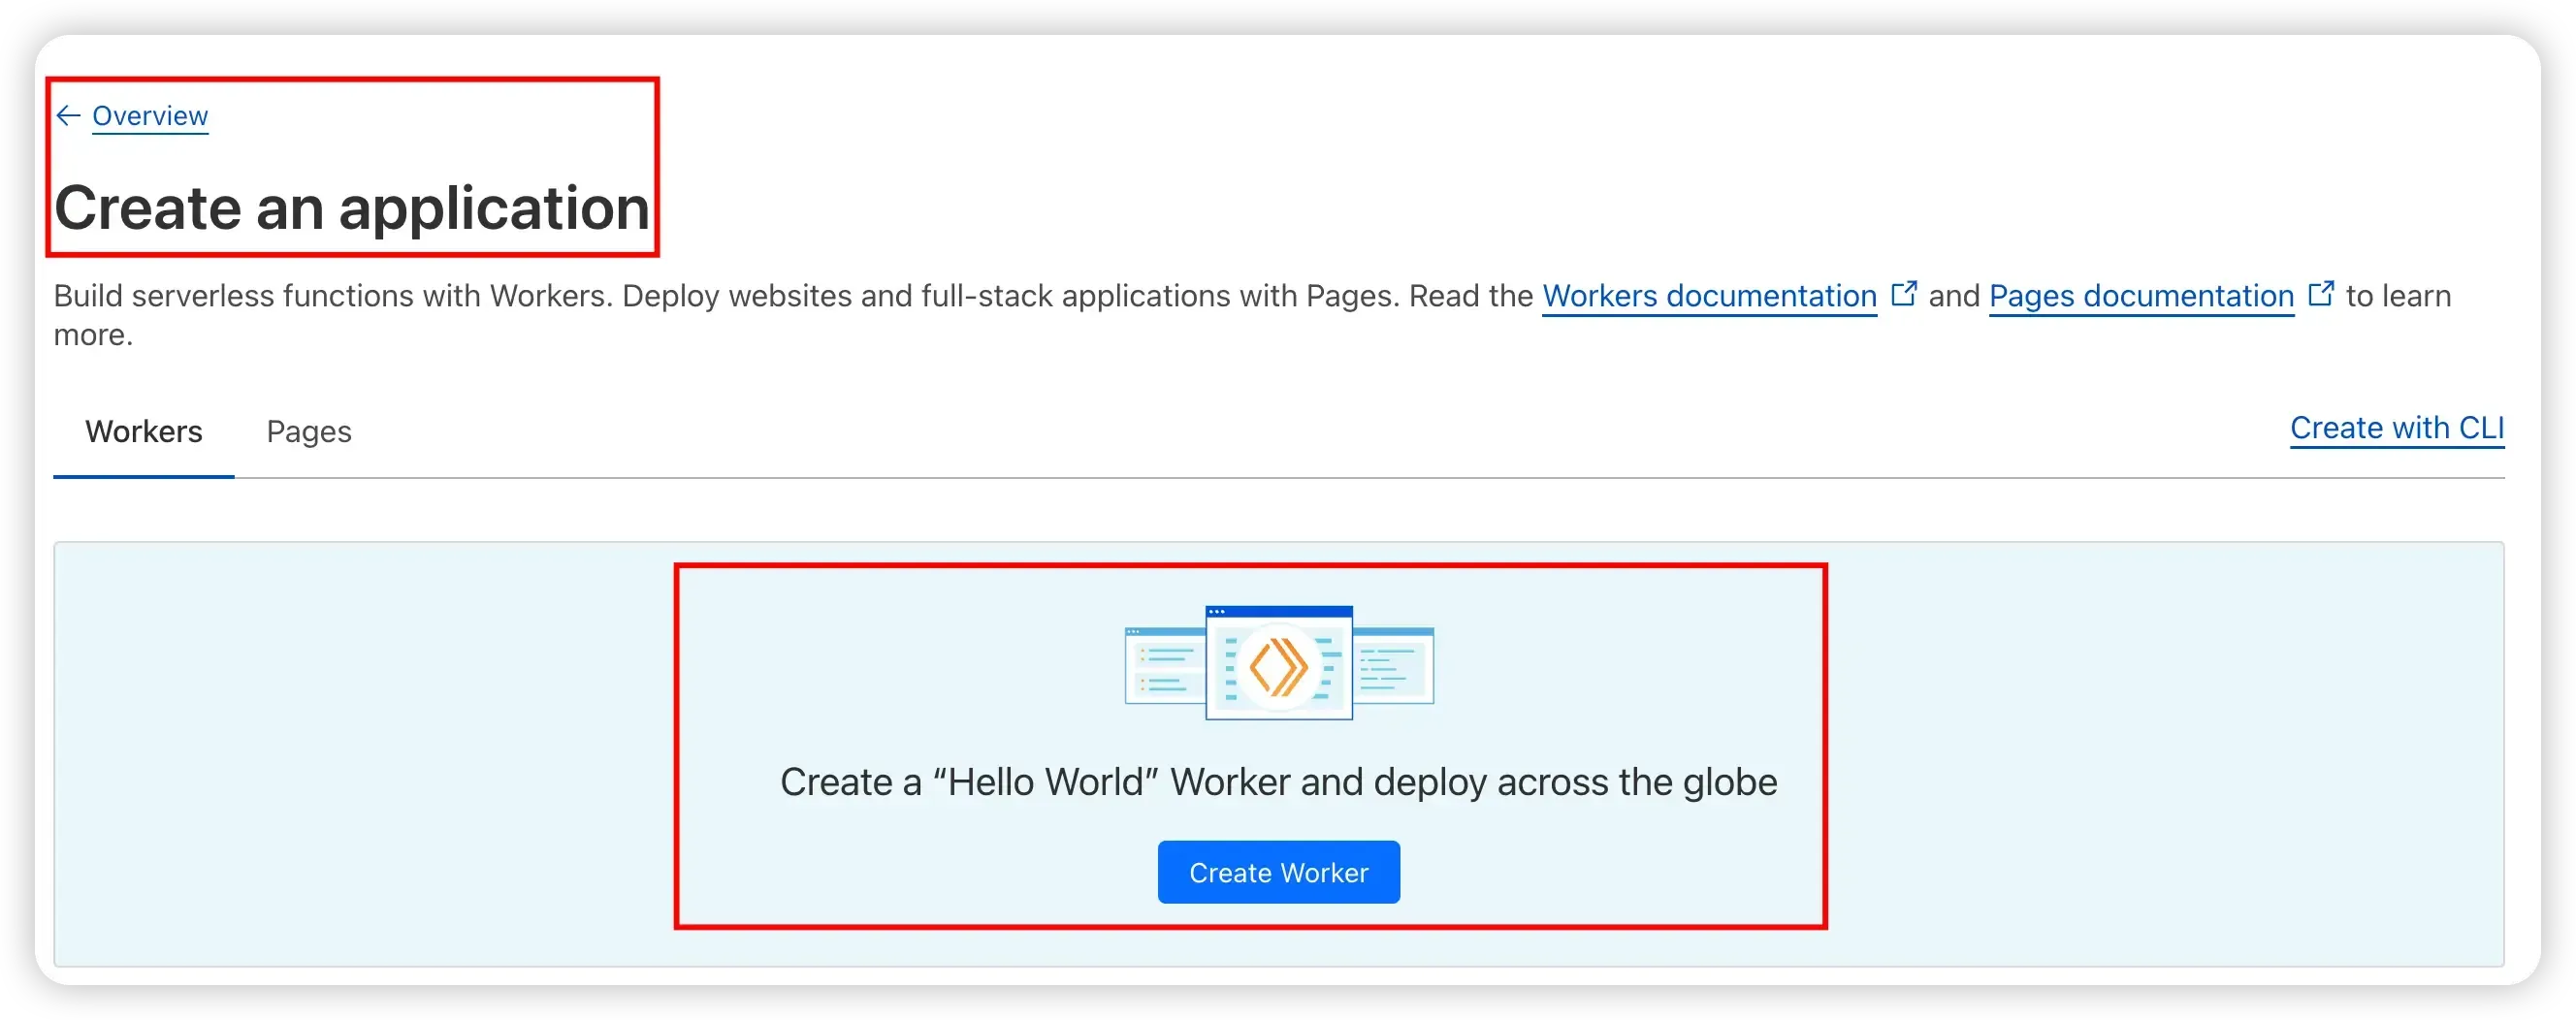2576x1020 pixels.
Task: Open the Workers documentation link
Action: tap(1709, 296)
